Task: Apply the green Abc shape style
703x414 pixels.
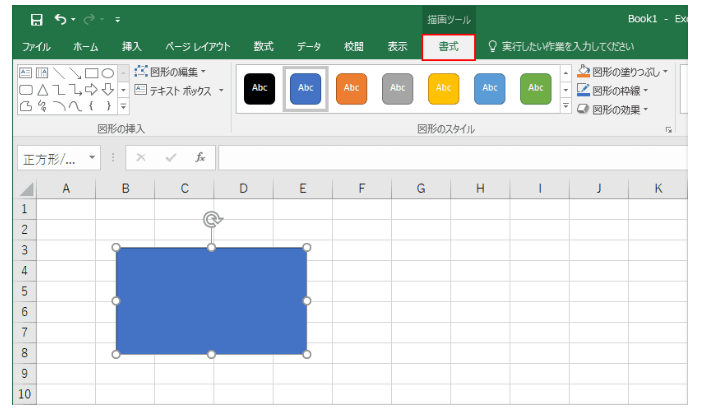Action: 535,88
